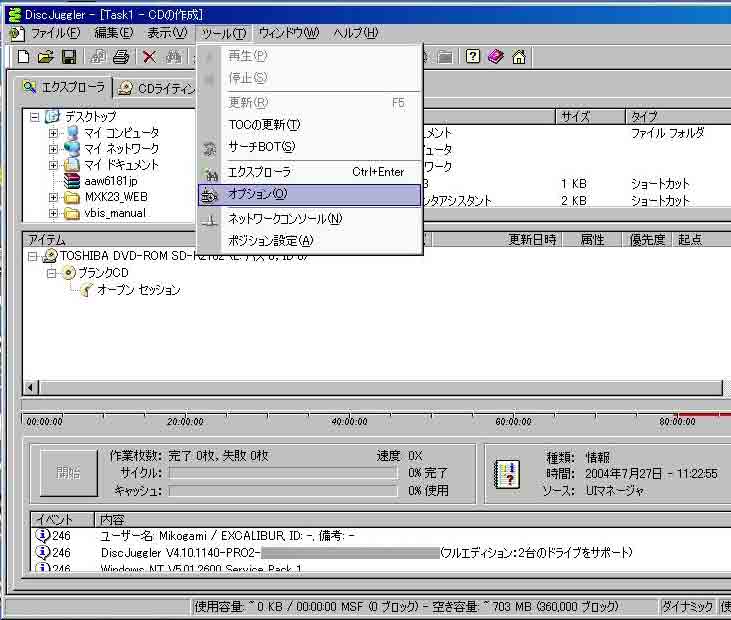Screen dimensions: 731x620
Task: Choose TOCの更新(T) menu entry
Action: (310, 124)
